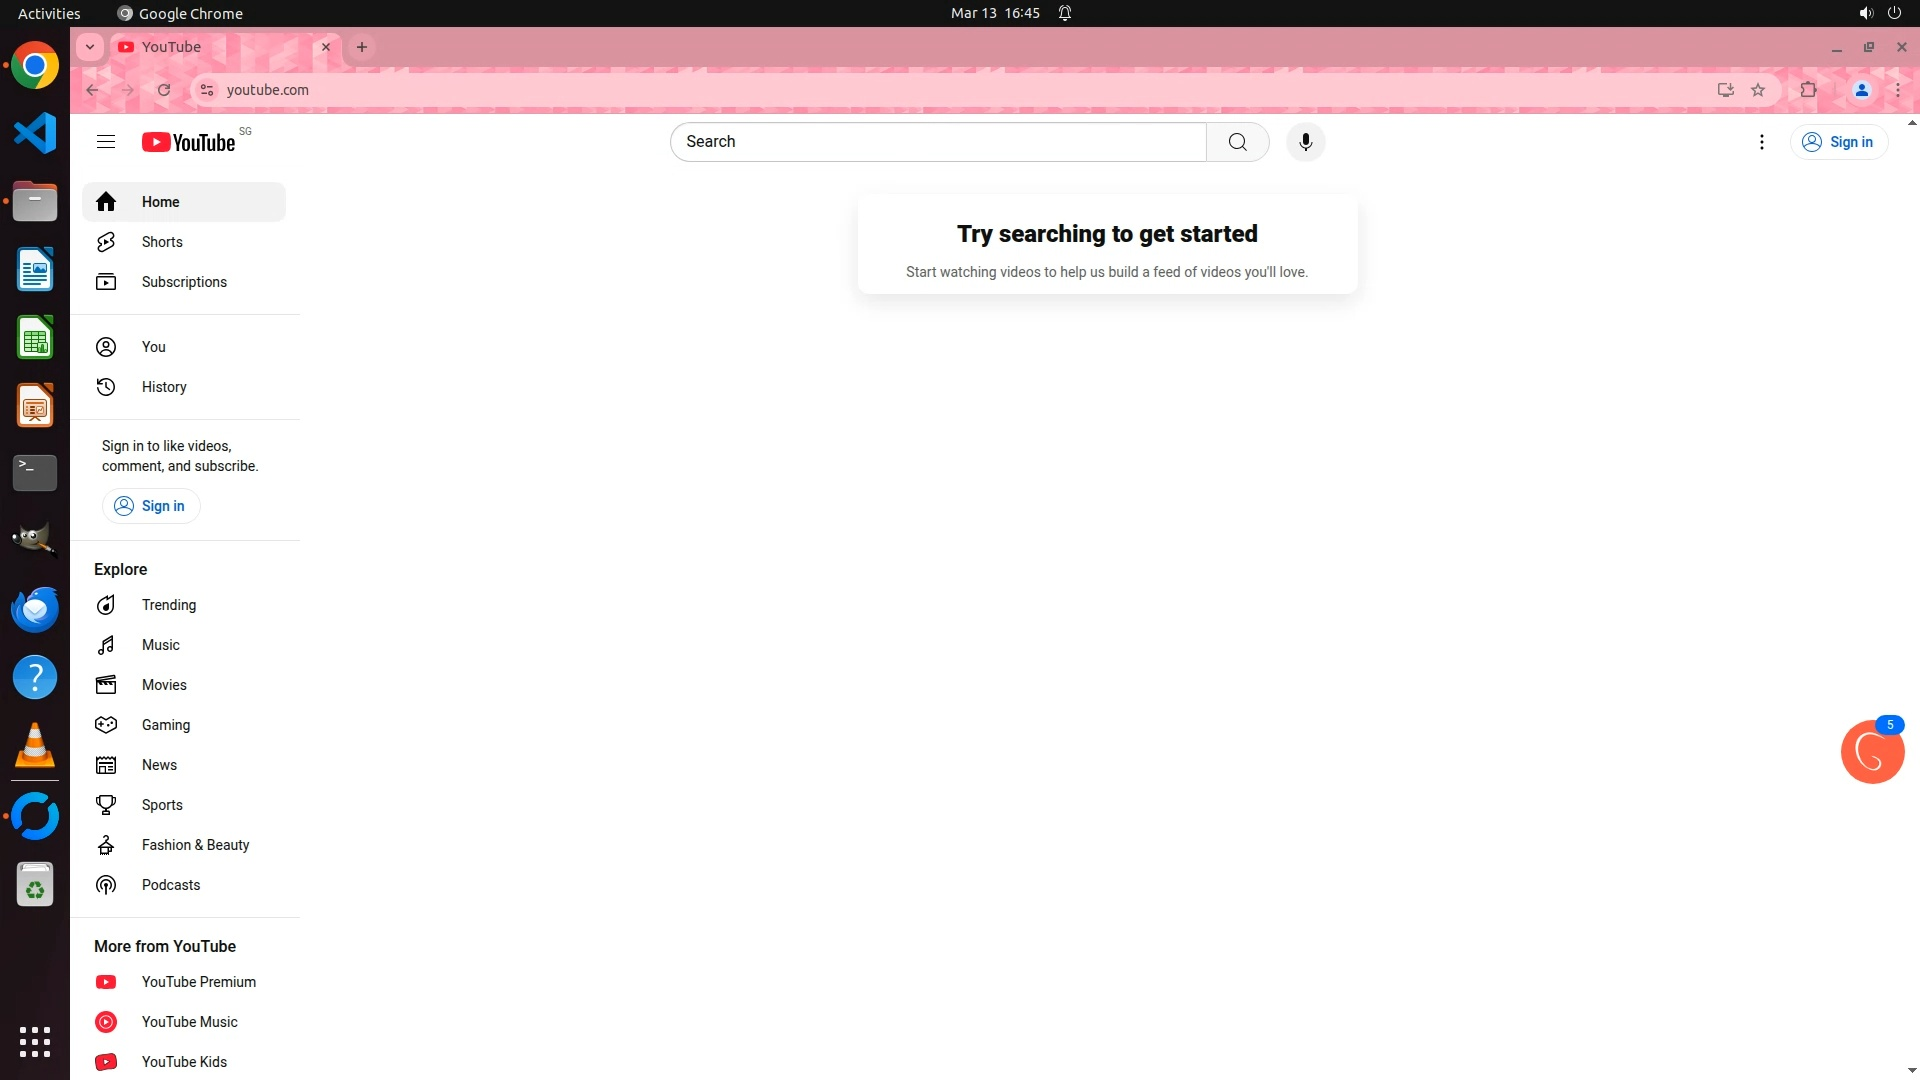Screen dimensions: 1920x1080
Task: Go to Subscriptions in sidebar
Action: [x=184, y=282]
